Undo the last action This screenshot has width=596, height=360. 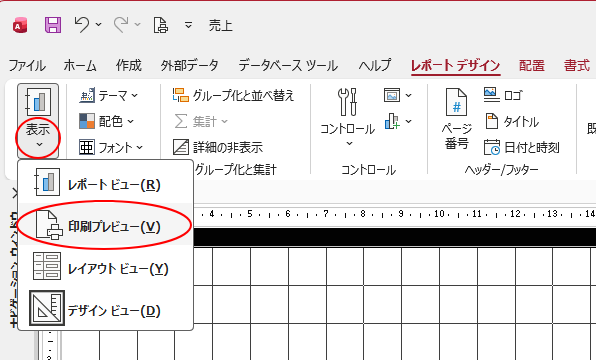[81, 25]
